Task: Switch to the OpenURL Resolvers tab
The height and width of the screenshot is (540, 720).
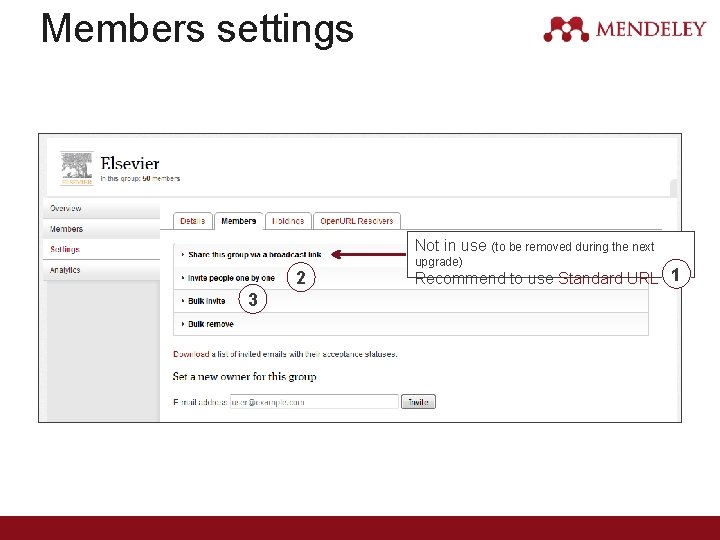Action: (x=357, y=221)
